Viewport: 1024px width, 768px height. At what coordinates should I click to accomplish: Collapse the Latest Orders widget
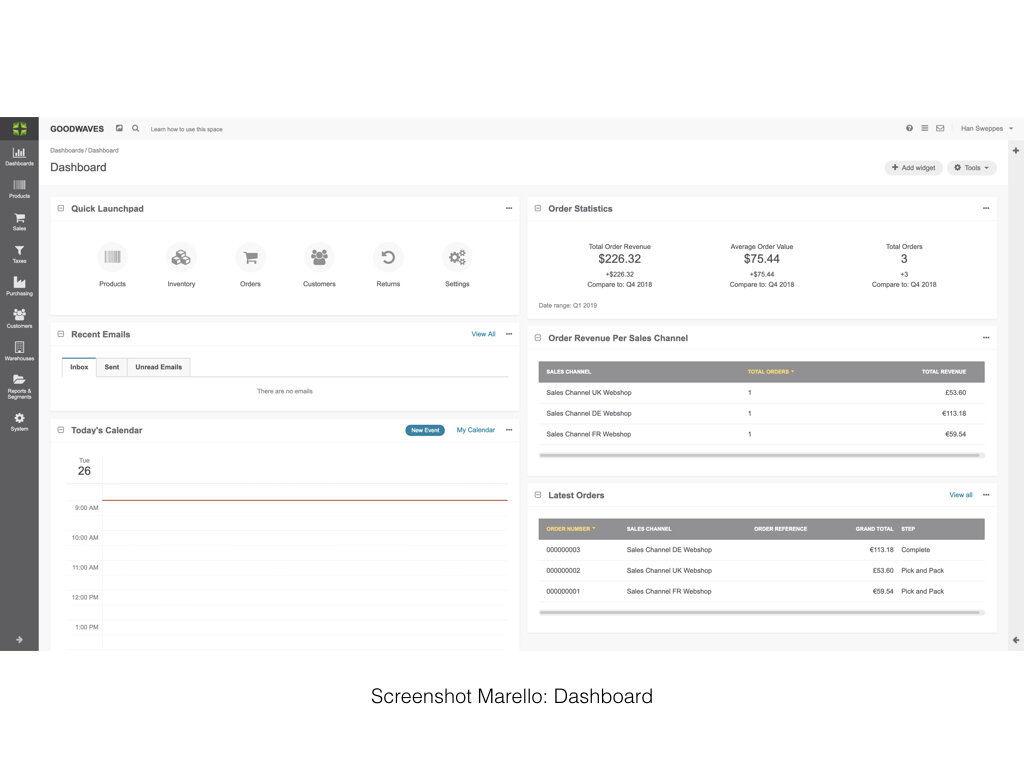pyautogui.click(x=538, y=495)
